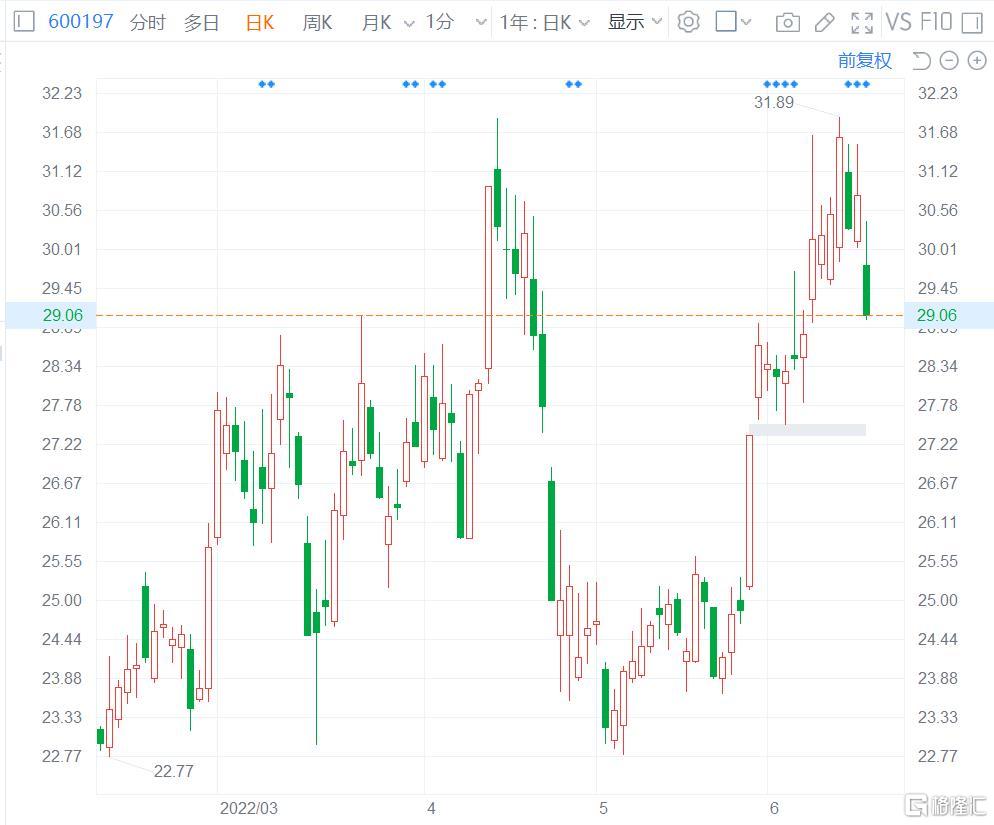Select the 1分 one-minute interval
This screenshot has height=825, width=994.
pyautogui.click(x=439, y=22)
